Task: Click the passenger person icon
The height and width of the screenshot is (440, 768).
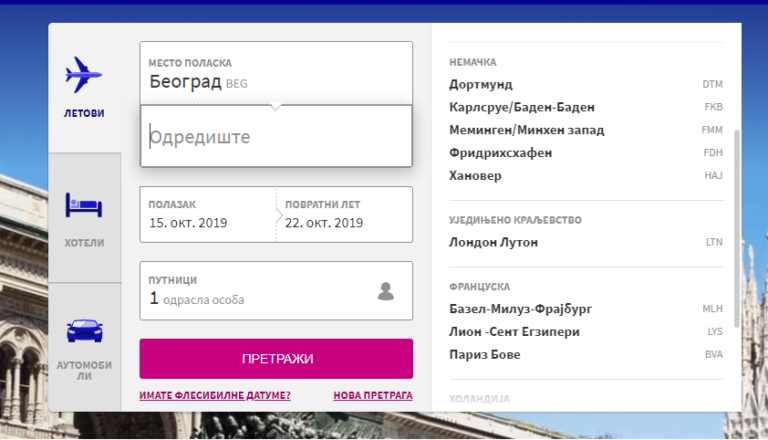Action: (385, 291)
